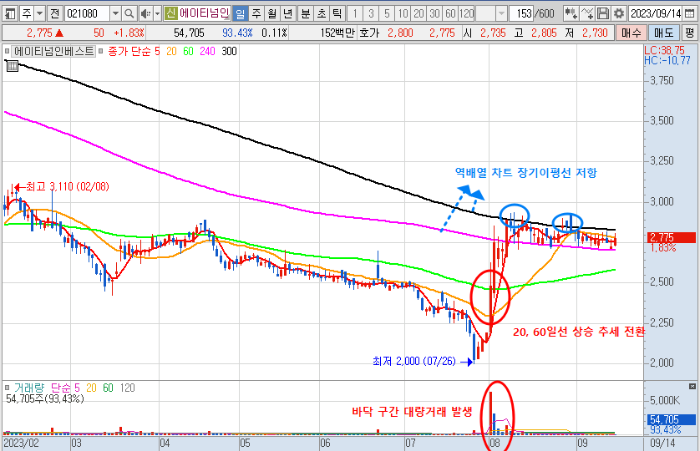The height and width of the screenshot is (451, 700).
Task: Click the current price 2,775 in quote bar
Action: pos(39,33)
